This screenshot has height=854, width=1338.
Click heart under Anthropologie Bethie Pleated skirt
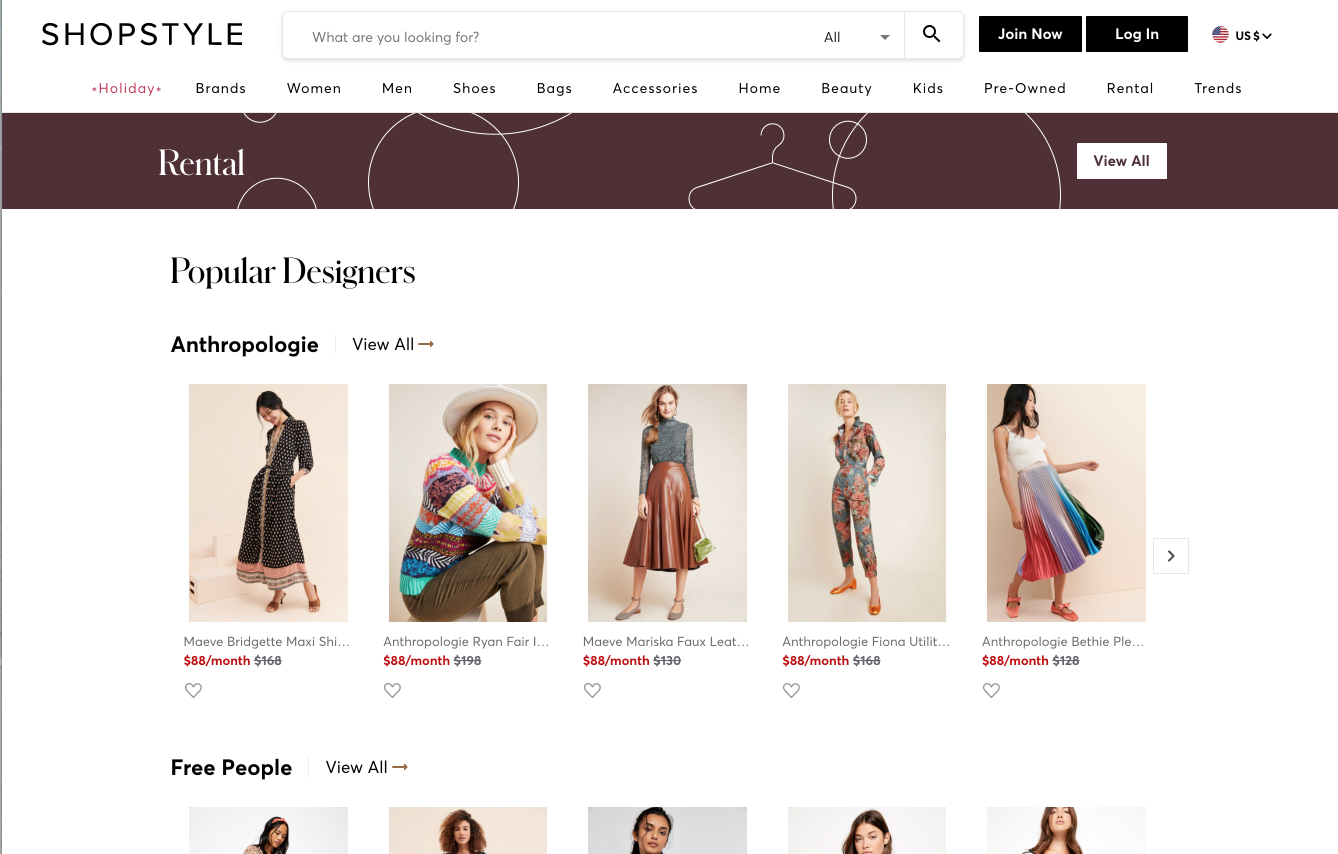(x=991, y=690)
